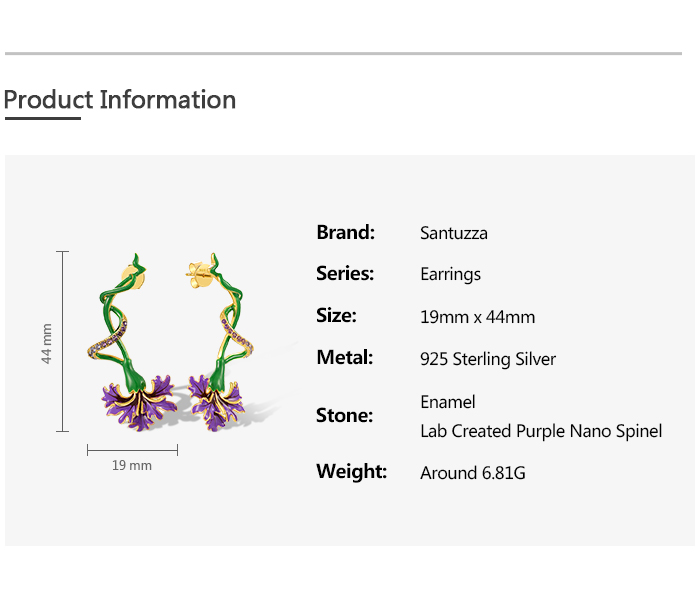This screenshot has height=596, width=700.
Task: Click the Weight: label
Action: click(352, 471)
